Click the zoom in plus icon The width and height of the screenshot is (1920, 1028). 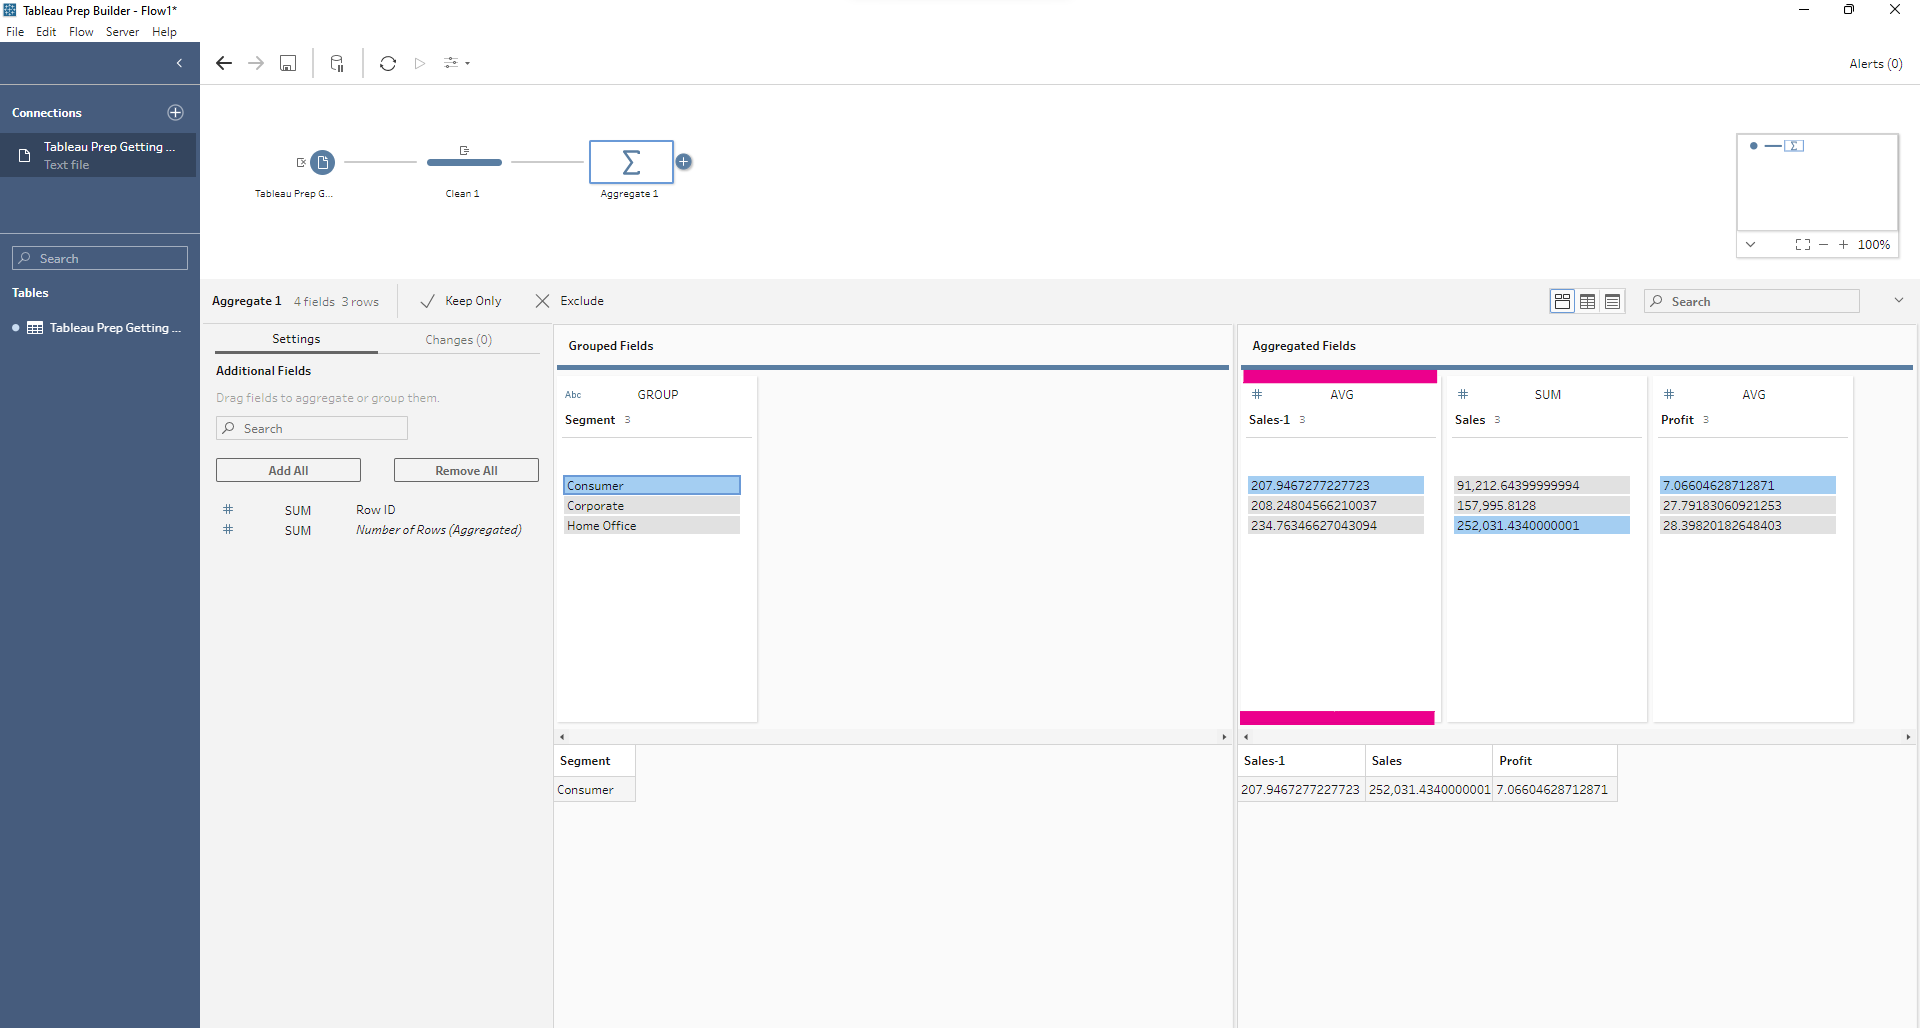(1843, 244)
